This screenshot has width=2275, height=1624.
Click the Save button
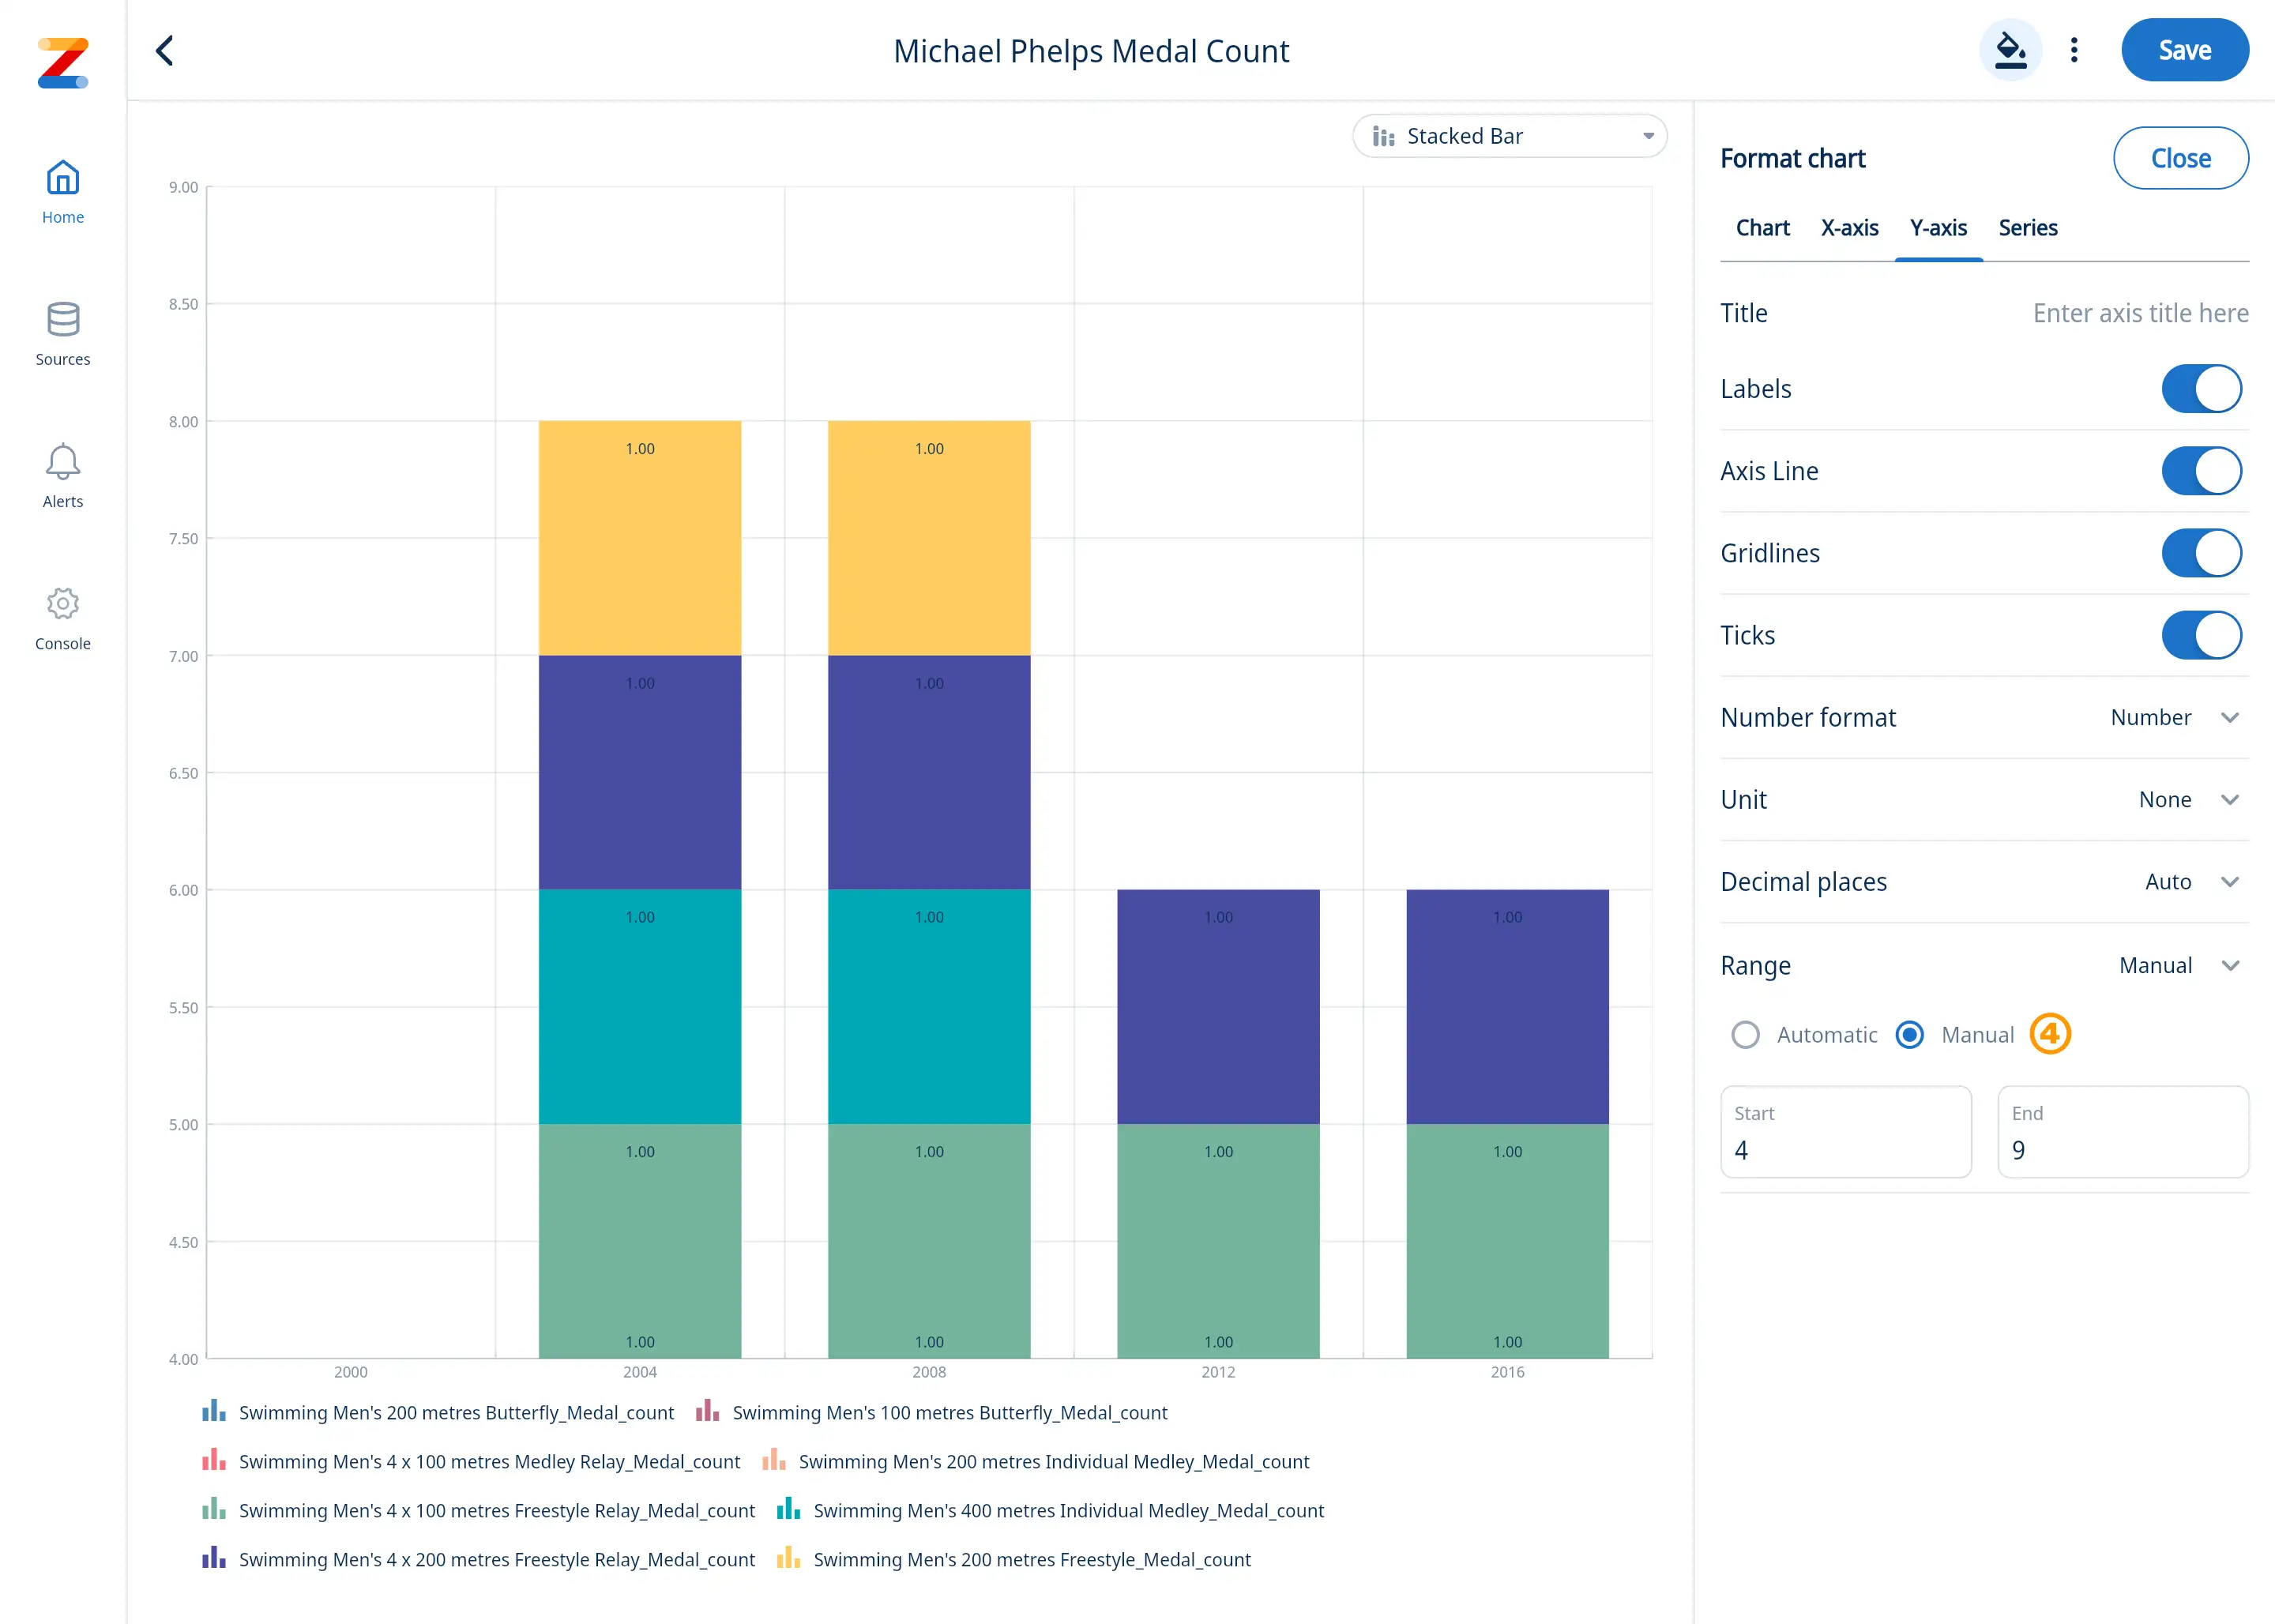tap(2184, 50)
